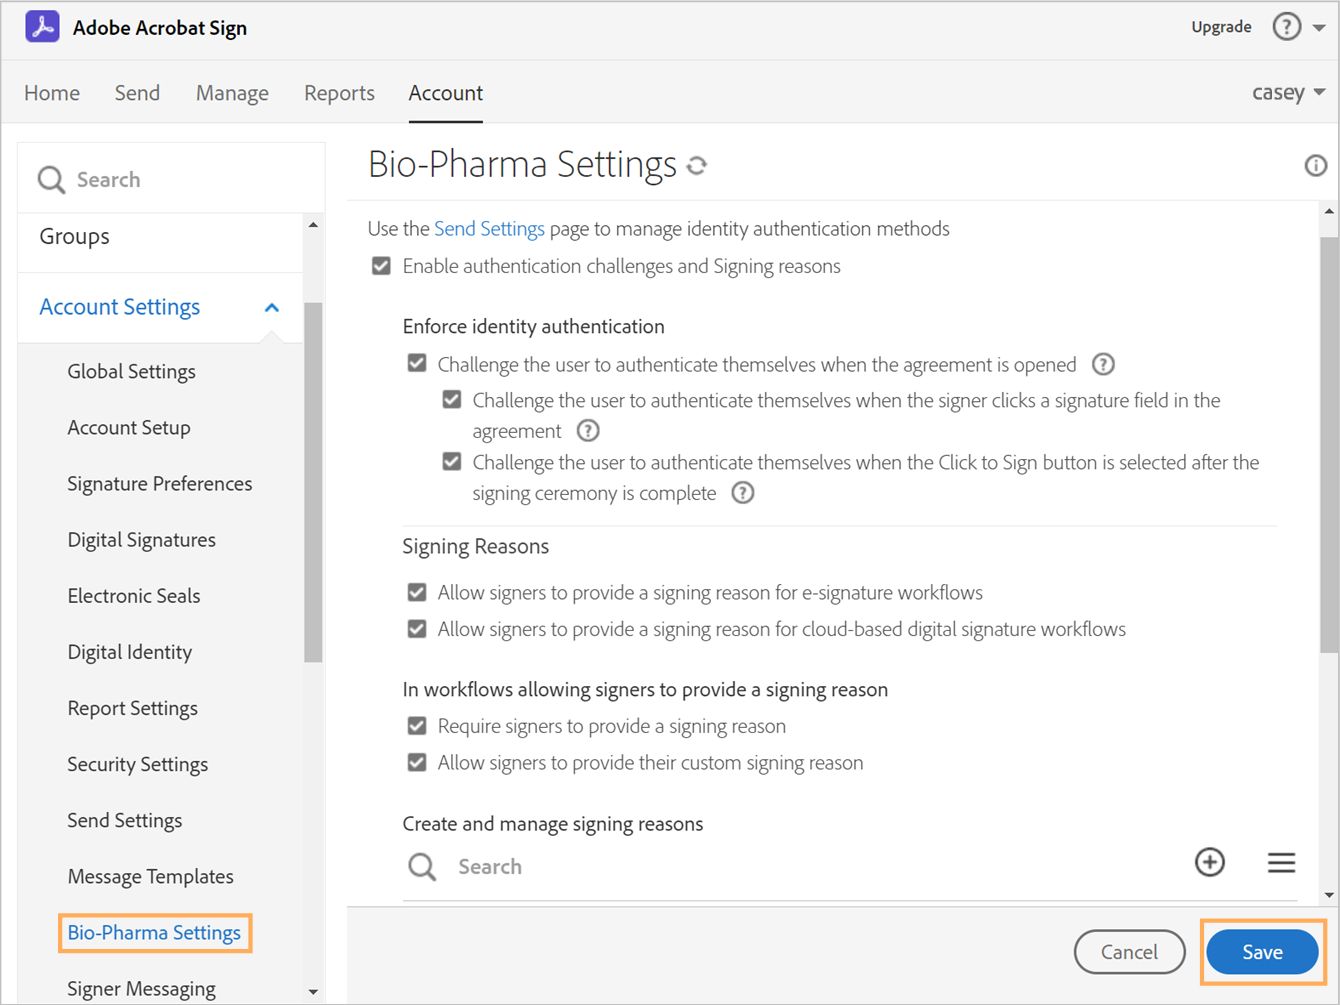Screen dimensions: 1340x1005
Task: Follow the Send Settings link in description
Action: pyautogui.click(x=489, y=229)
